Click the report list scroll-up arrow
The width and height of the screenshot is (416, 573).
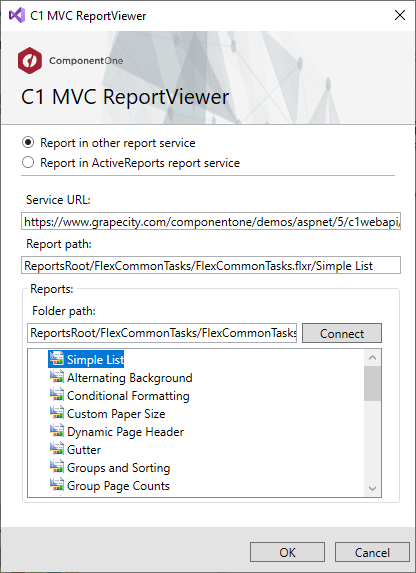coord(372,358)
